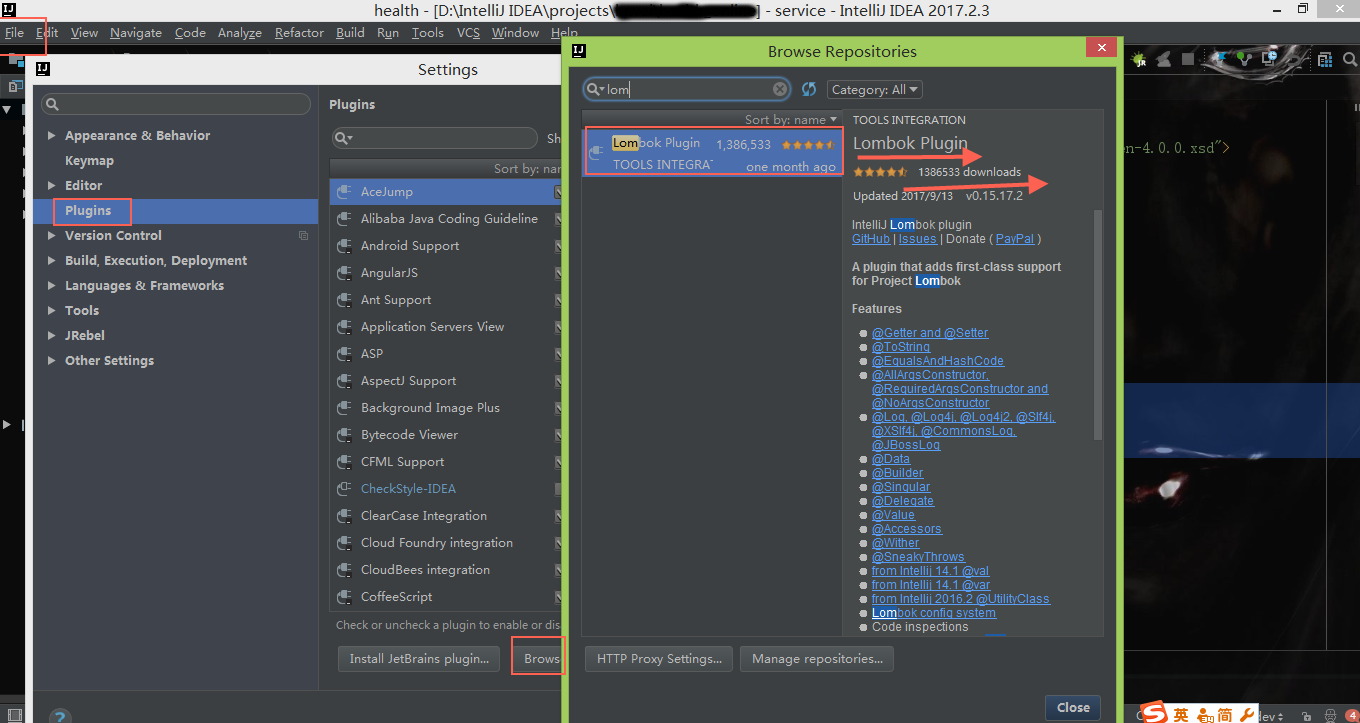Click the refresh icon in Browse Repositories
This screenshot has height=723, width=1360.
(809, 90)
